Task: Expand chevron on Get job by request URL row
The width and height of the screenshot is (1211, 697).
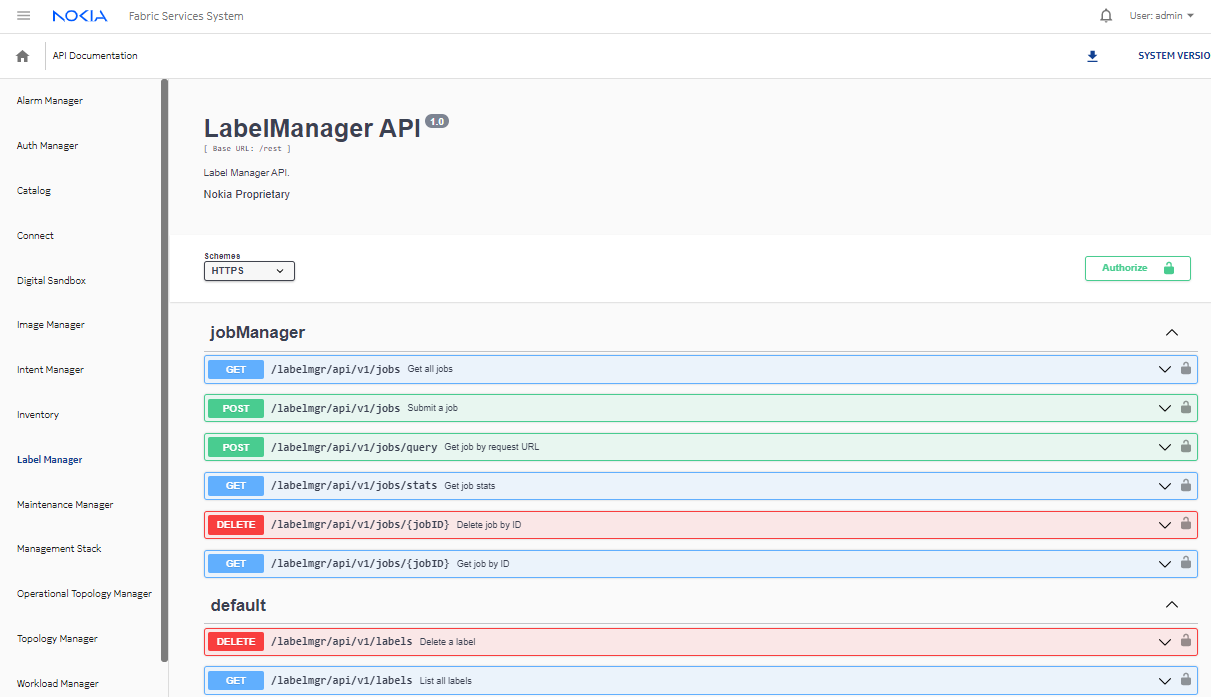Action: click(x=1164, y=447)
